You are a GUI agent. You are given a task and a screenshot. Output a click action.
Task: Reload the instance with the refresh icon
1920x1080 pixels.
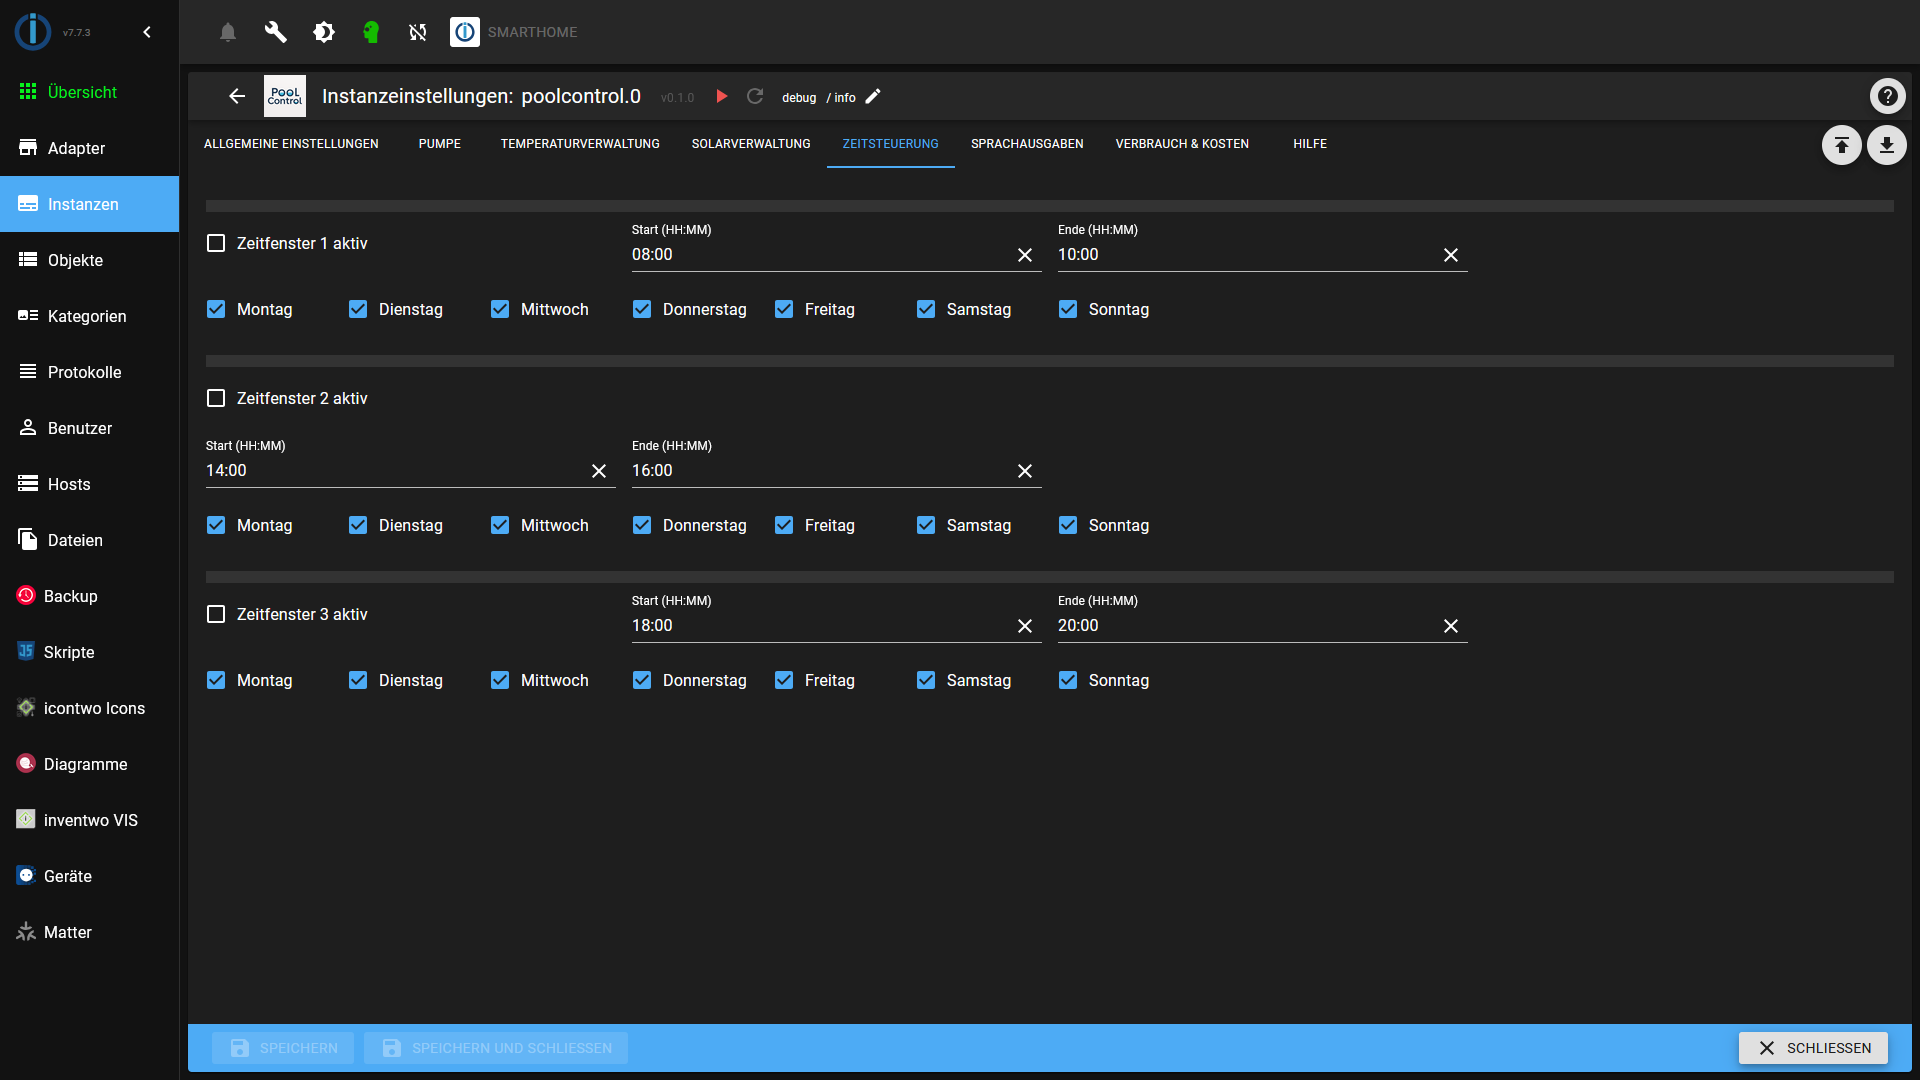pos(755,96)
